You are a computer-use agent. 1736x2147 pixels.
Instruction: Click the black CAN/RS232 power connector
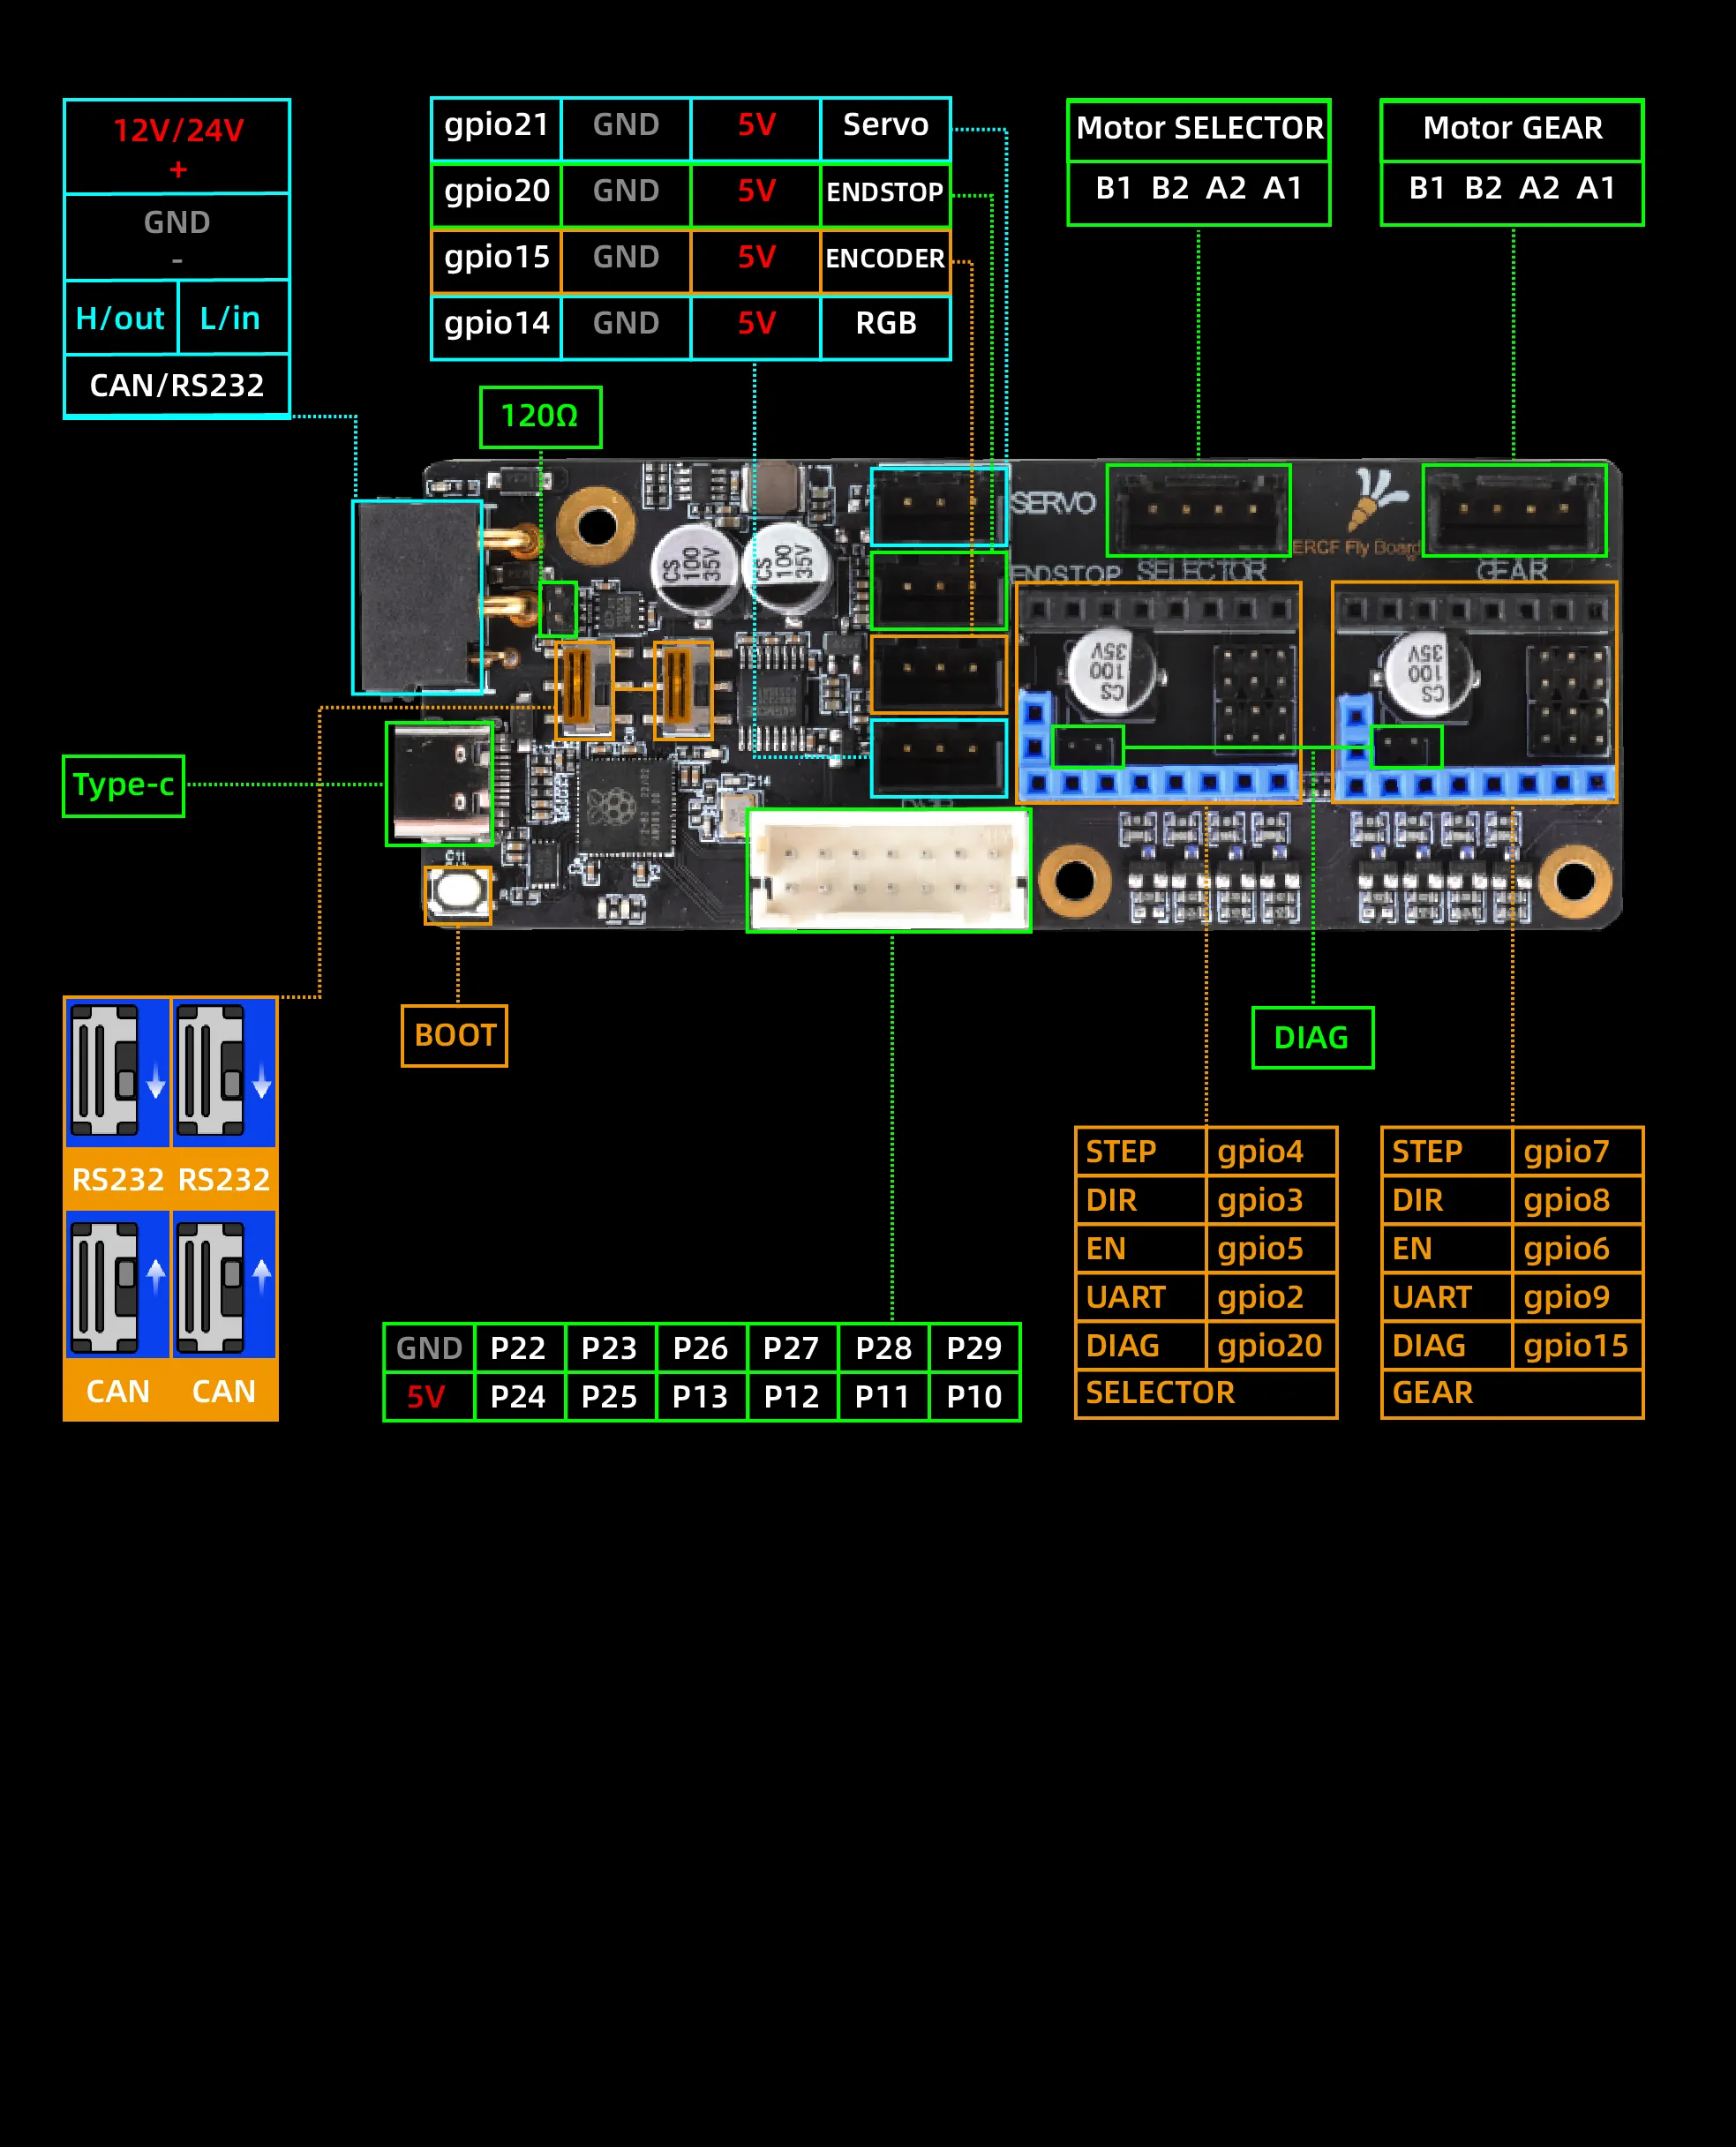pyautogui.click(x=418, y=597)
